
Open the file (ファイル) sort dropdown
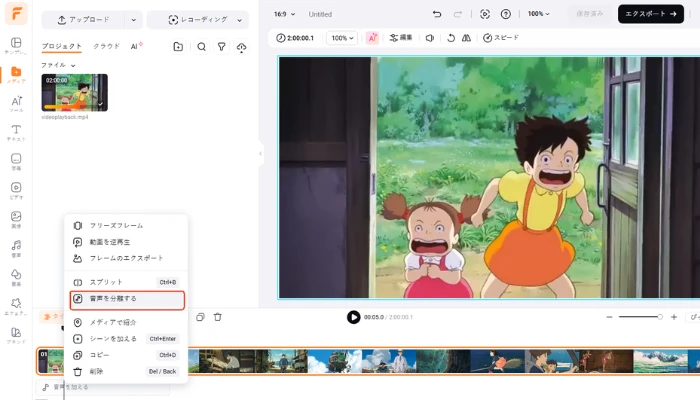tap(58, 65)
